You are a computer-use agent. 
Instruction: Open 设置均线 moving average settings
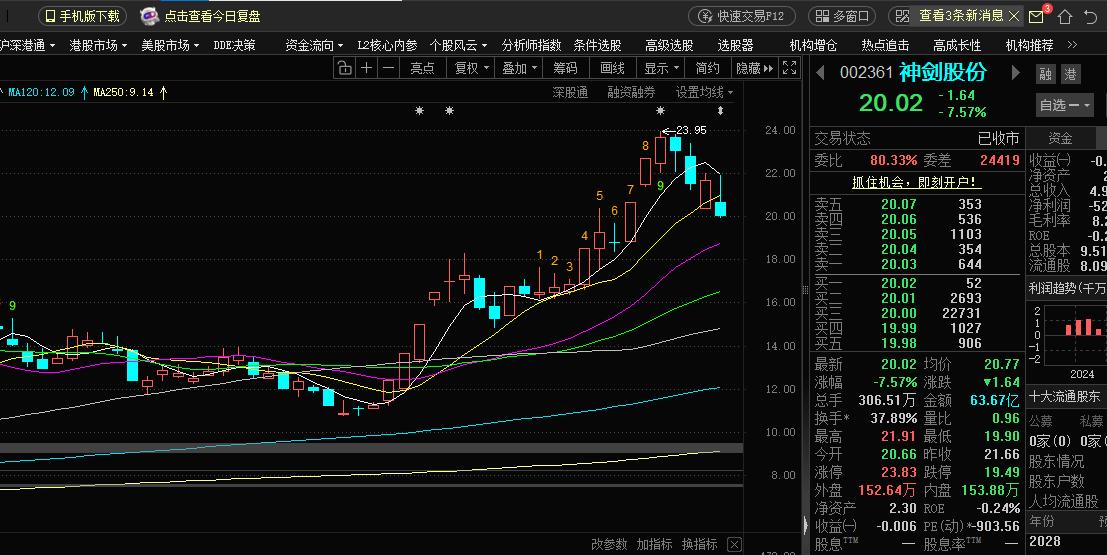(x=704, y=92)
